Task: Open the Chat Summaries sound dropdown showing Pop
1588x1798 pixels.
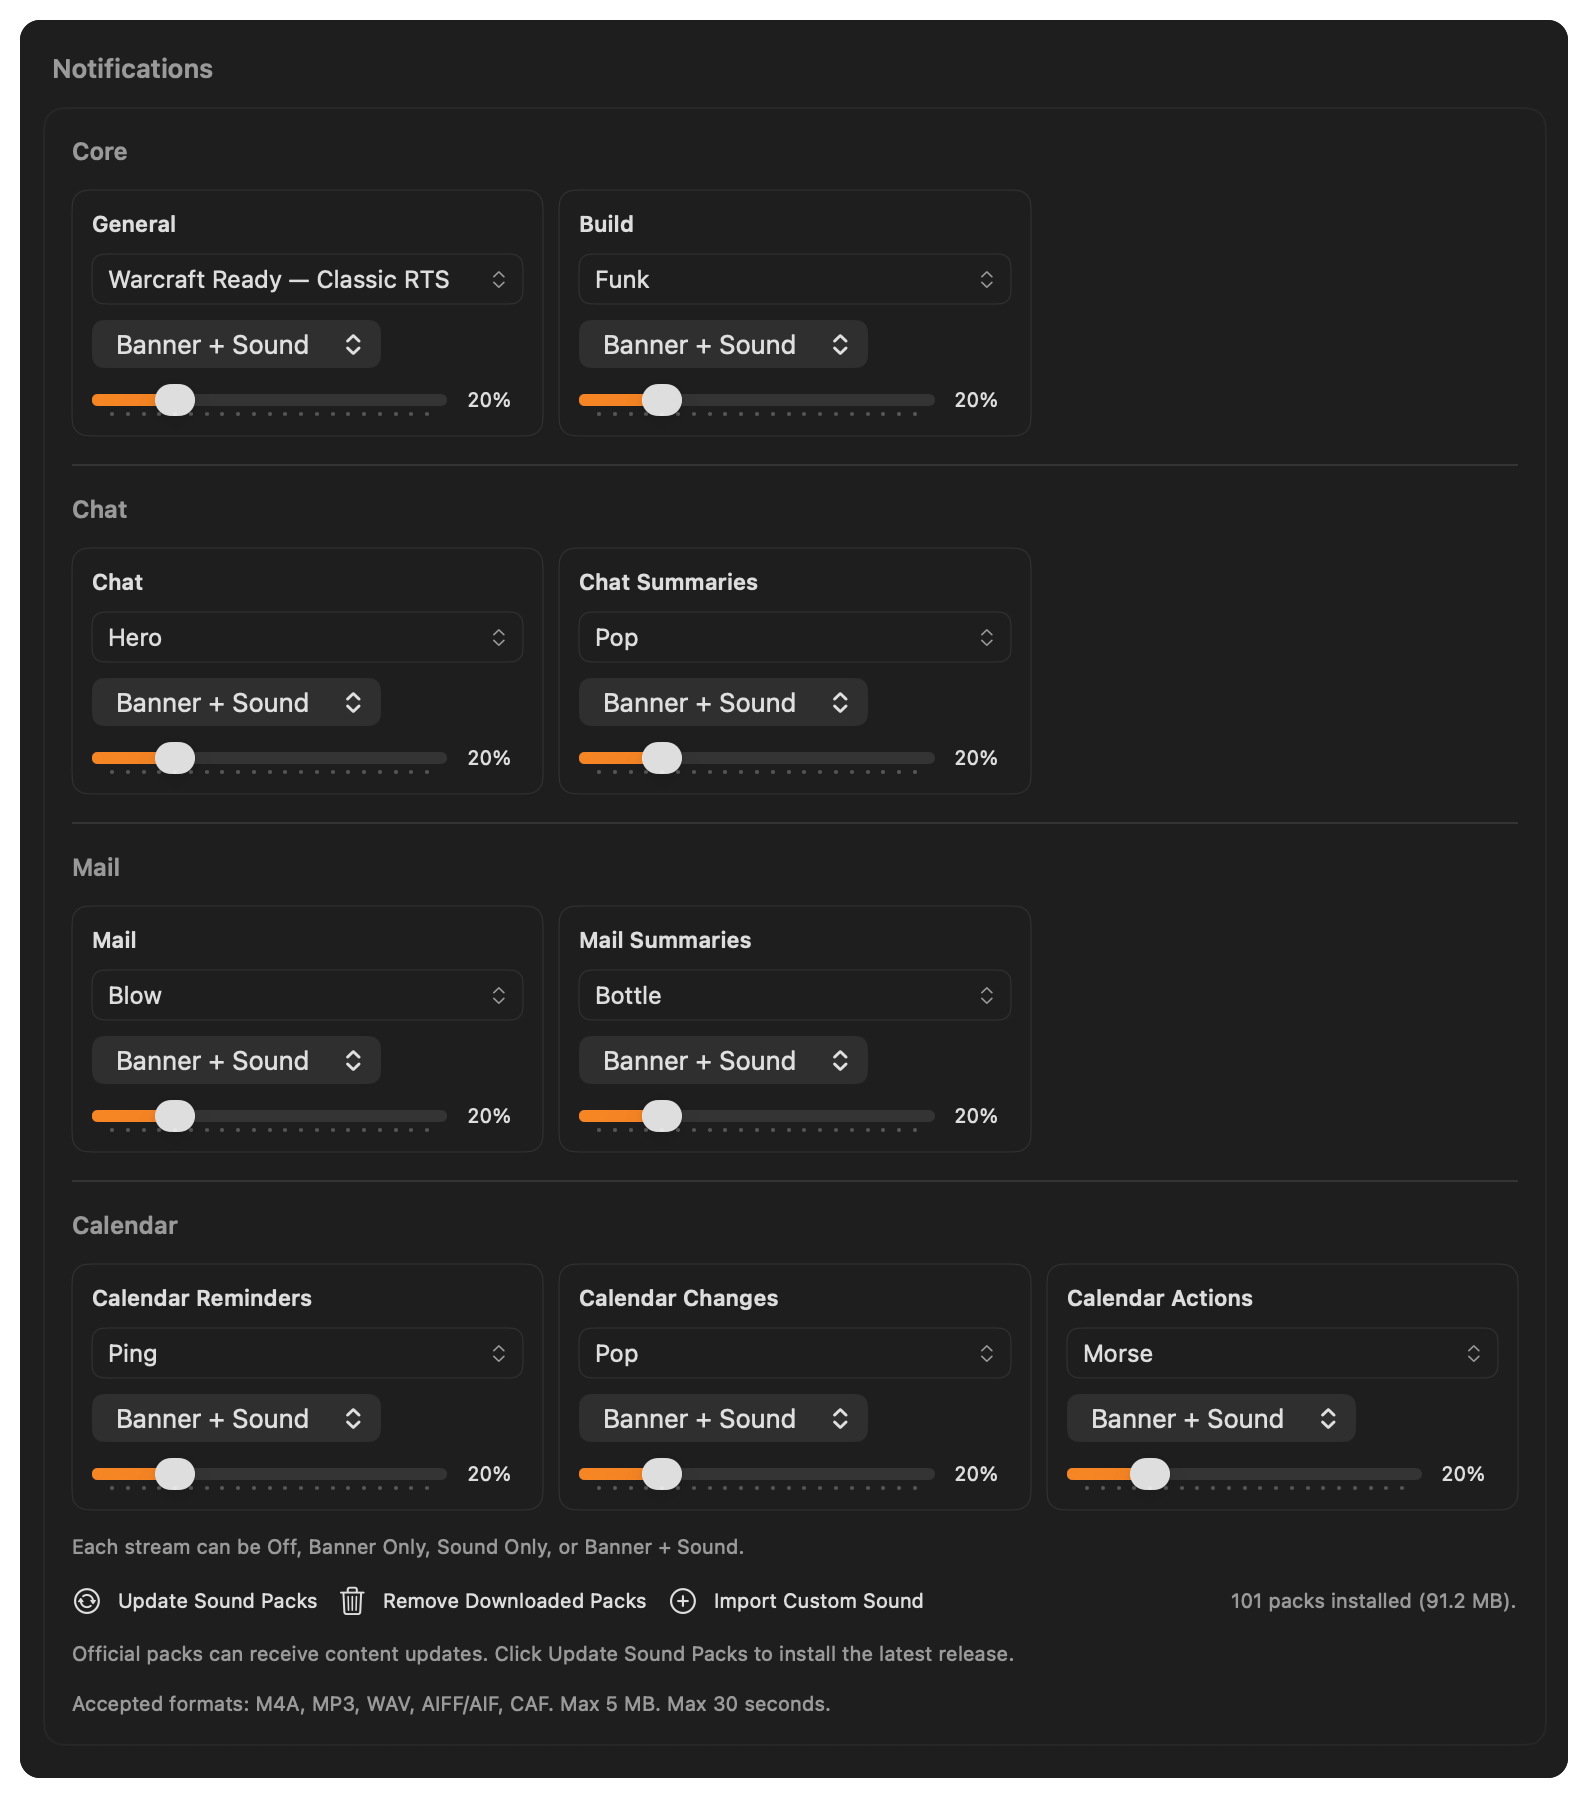Action: pos(794,637)
